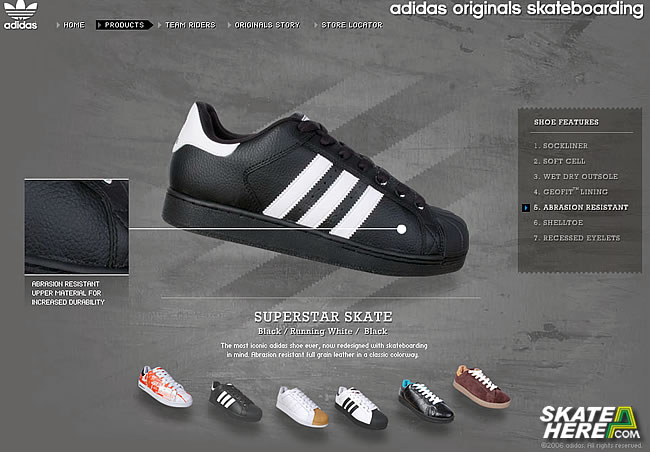Go to the Home page
This screenshot has height=452, width=650.
74,25
